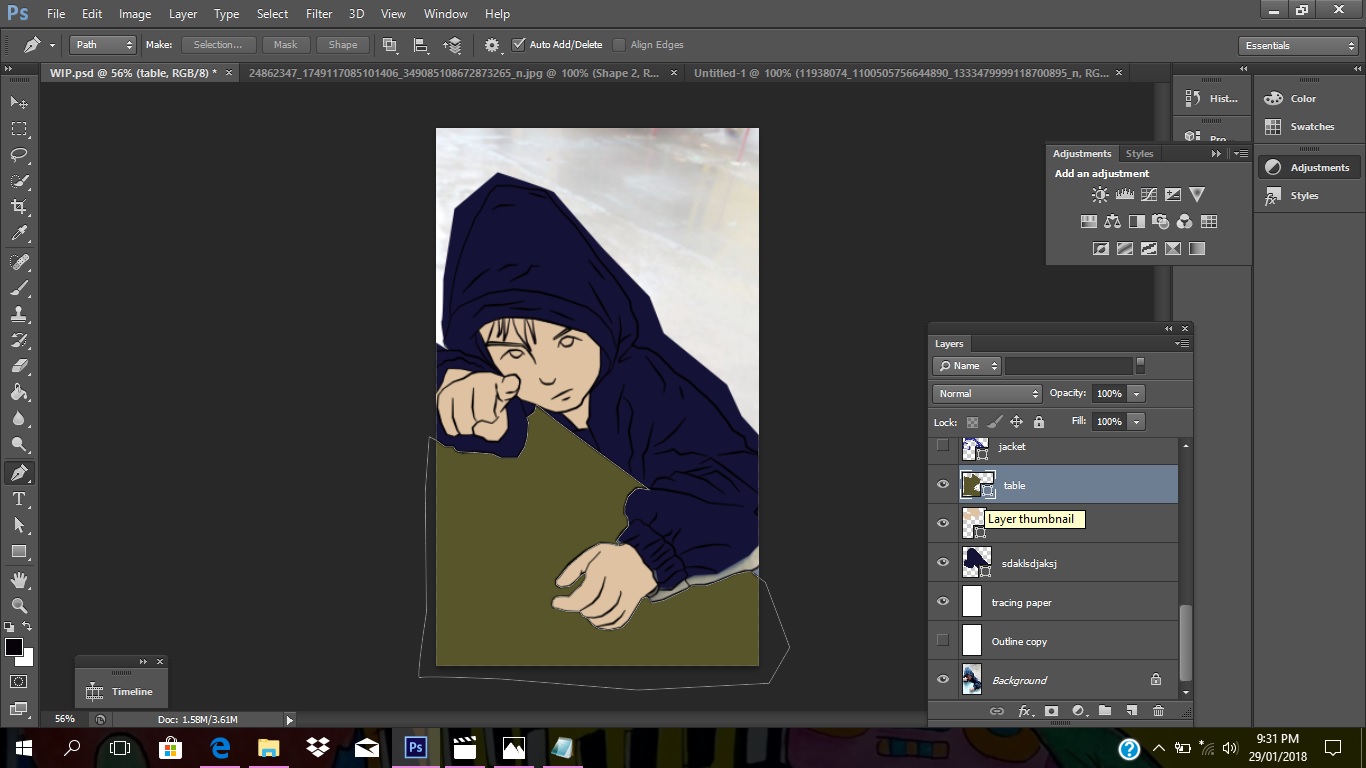This screenshot has width=1366, height=768.
Task: Delete layer with trash icon
Action: click(x=1158, y=711)
